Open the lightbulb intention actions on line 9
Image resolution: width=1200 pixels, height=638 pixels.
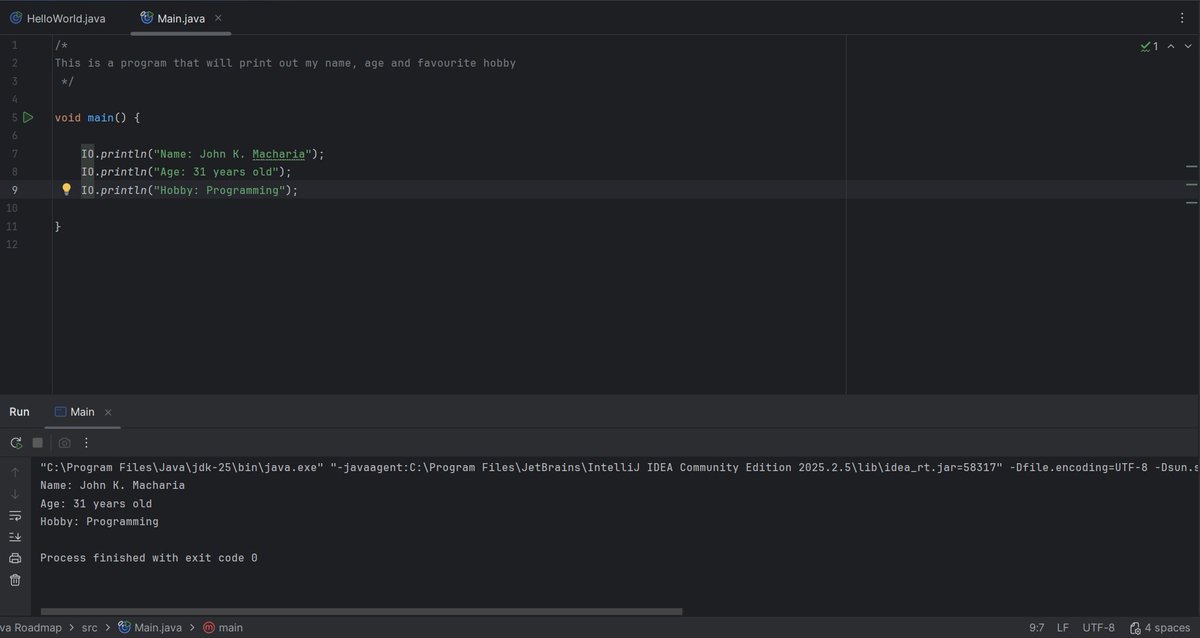pyautogui.click(x=66, y=189)
